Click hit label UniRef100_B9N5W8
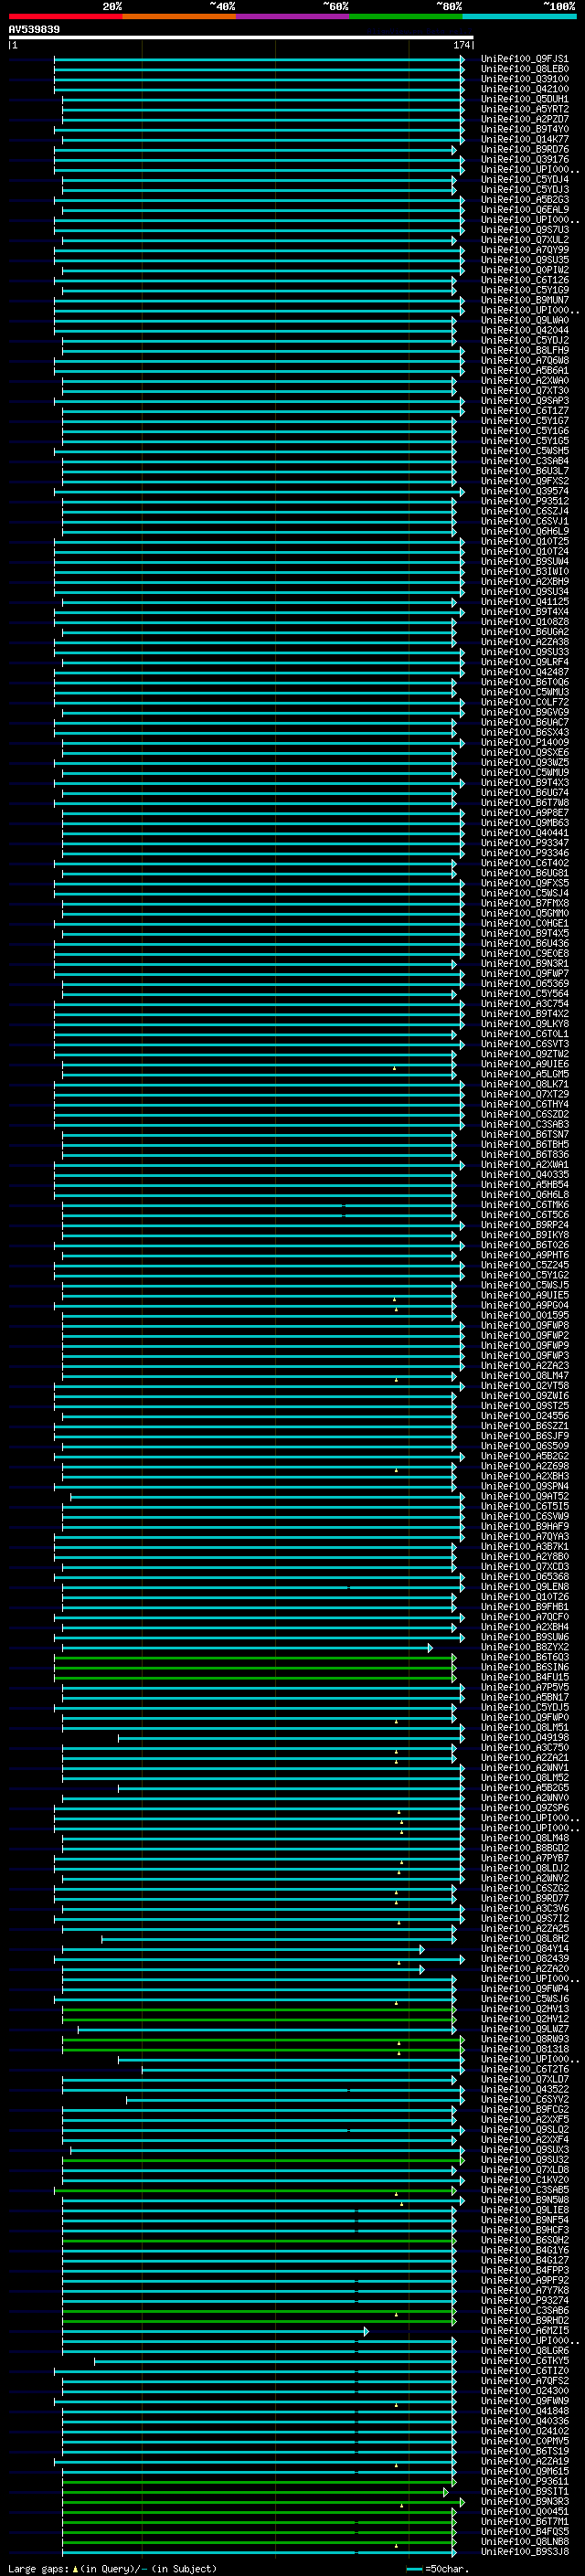The height and width of the screenshot is (2576, 585). pos(524,2201)
